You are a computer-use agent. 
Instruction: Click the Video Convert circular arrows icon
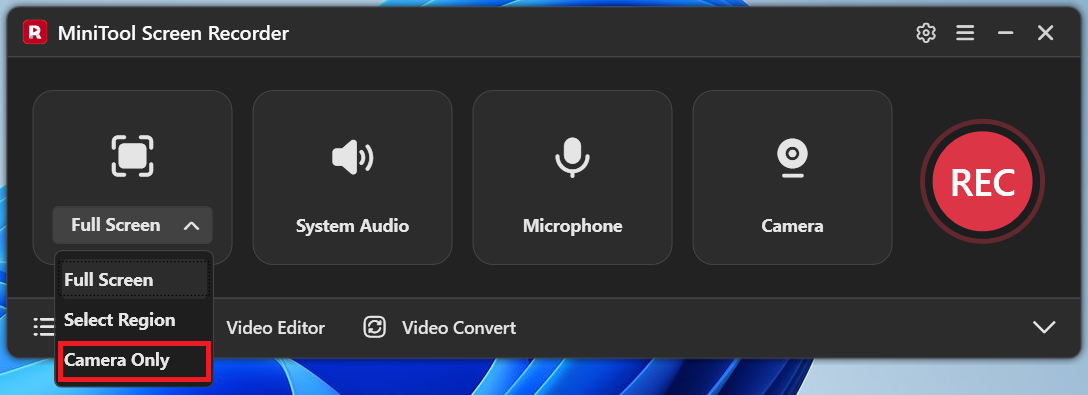[375, 328]
